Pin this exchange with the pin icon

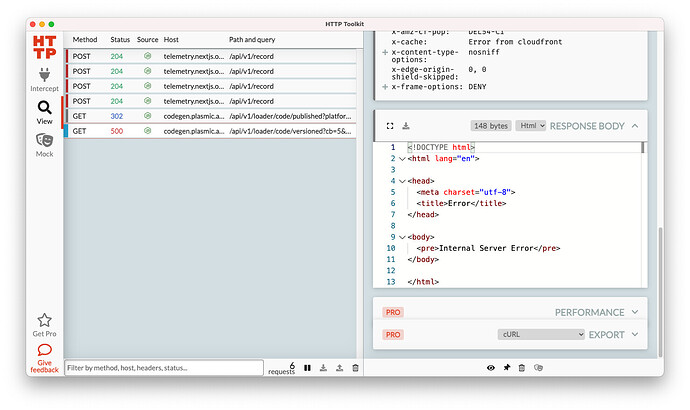(506, 367)
